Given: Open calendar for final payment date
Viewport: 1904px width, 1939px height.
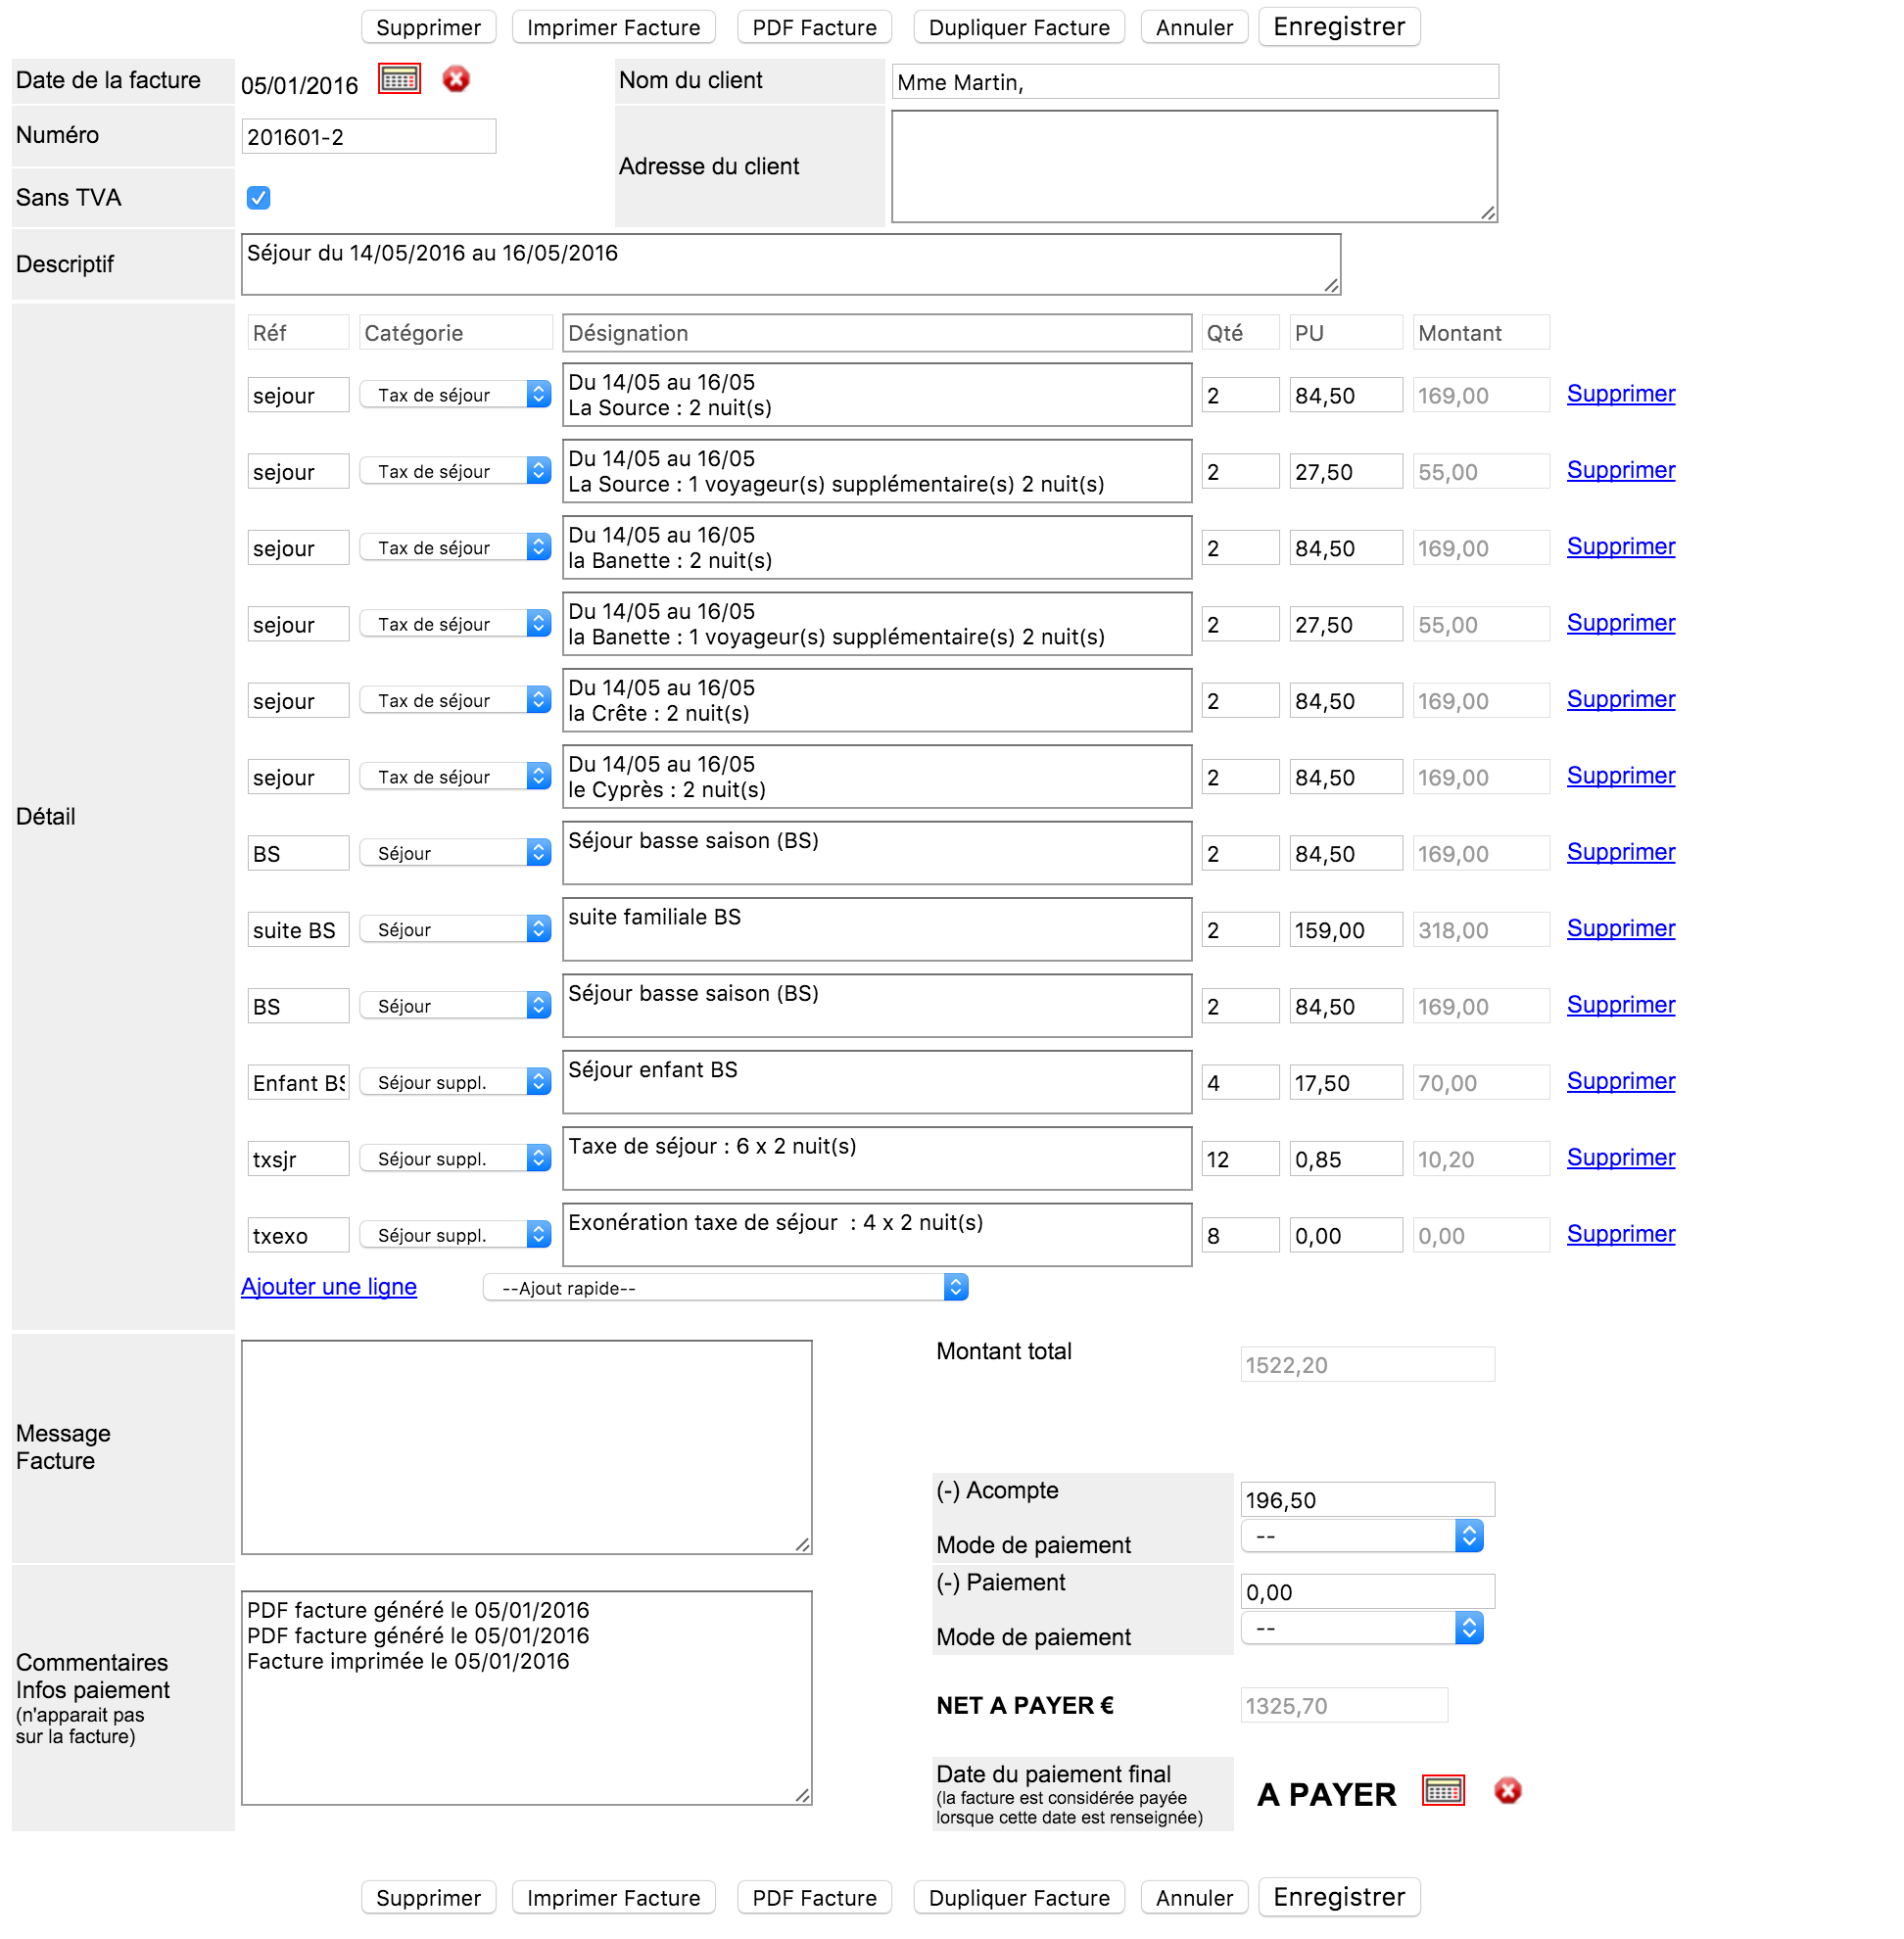Looking at the screenshot, I should [1442, 1791].
